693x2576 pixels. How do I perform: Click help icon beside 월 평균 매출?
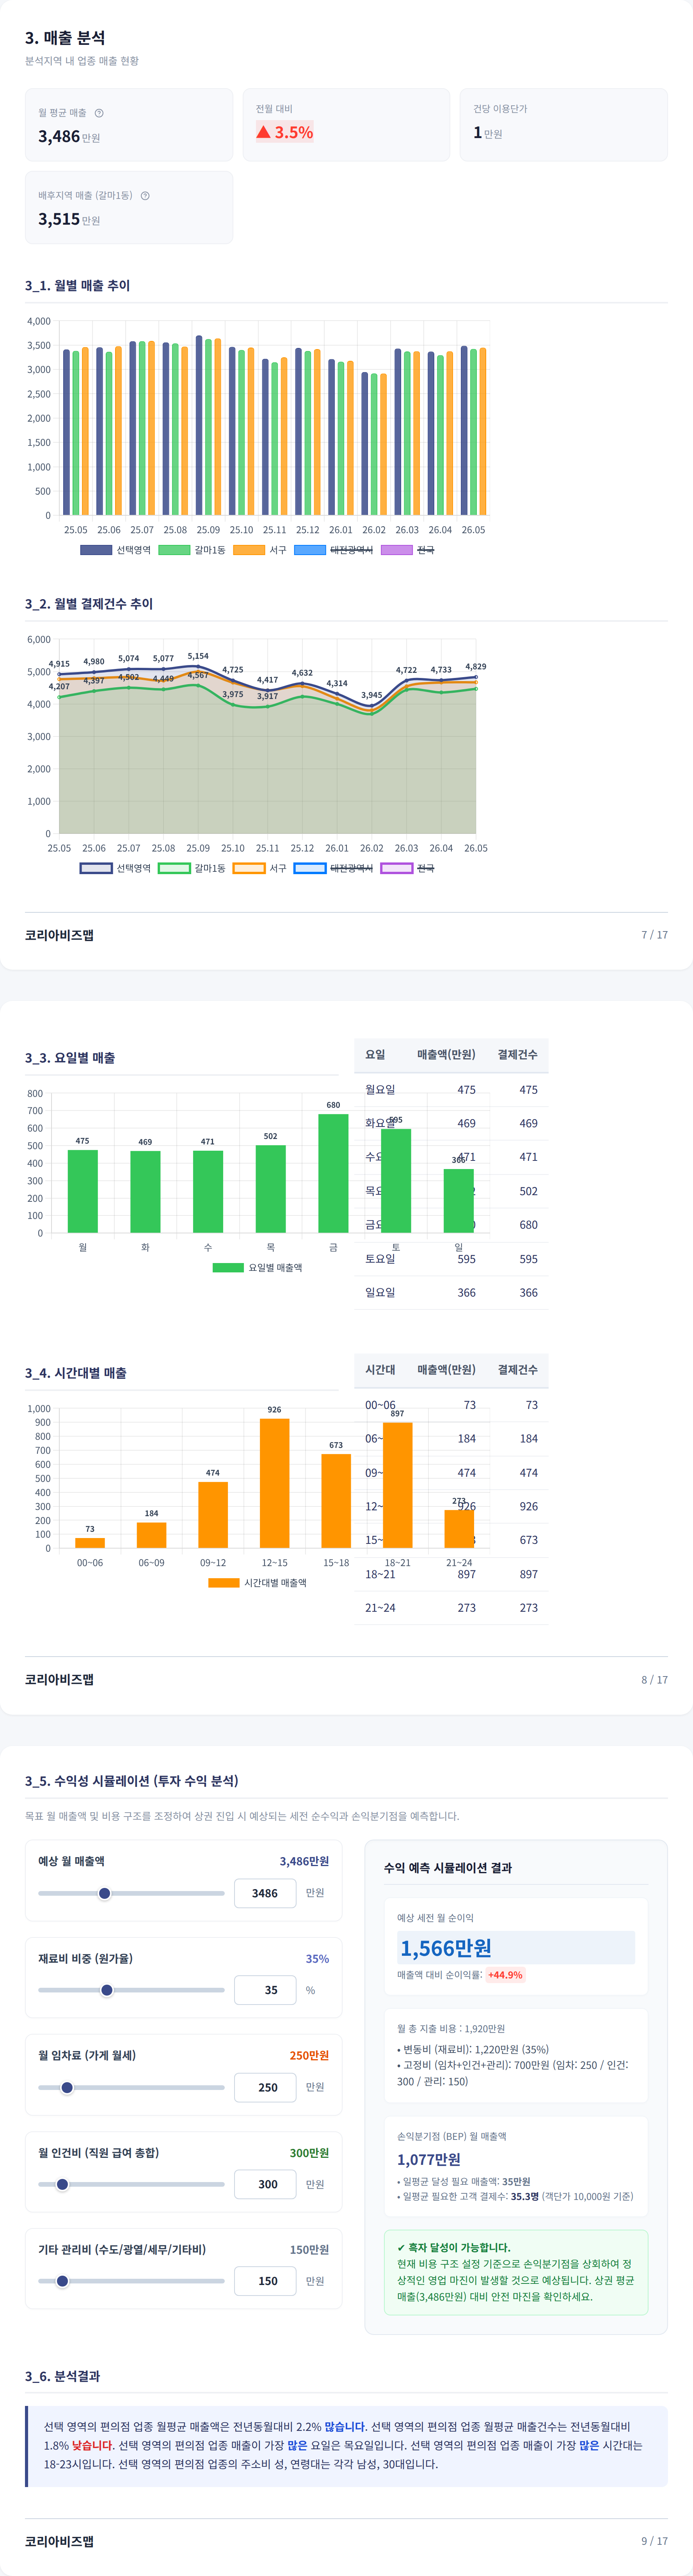click(x=99, y=113)
